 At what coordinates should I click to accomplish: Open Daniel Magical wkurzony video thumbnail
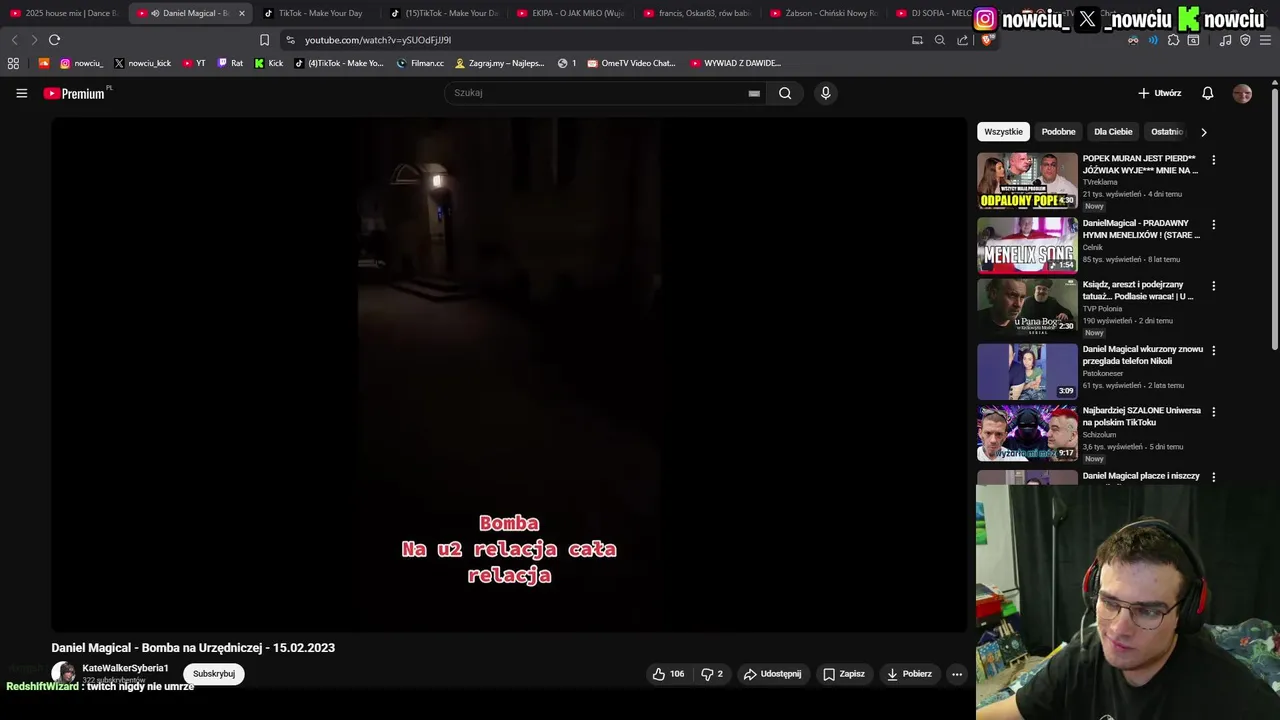[1027, 371]
